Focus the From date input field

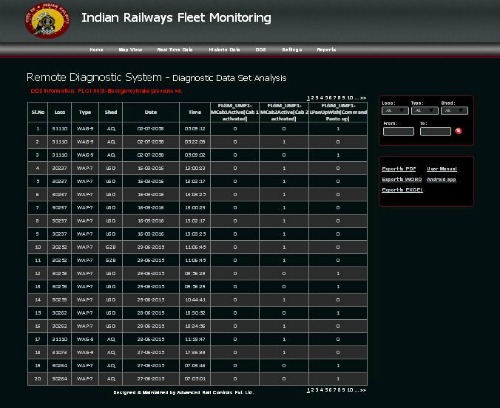tap(398, 131)
